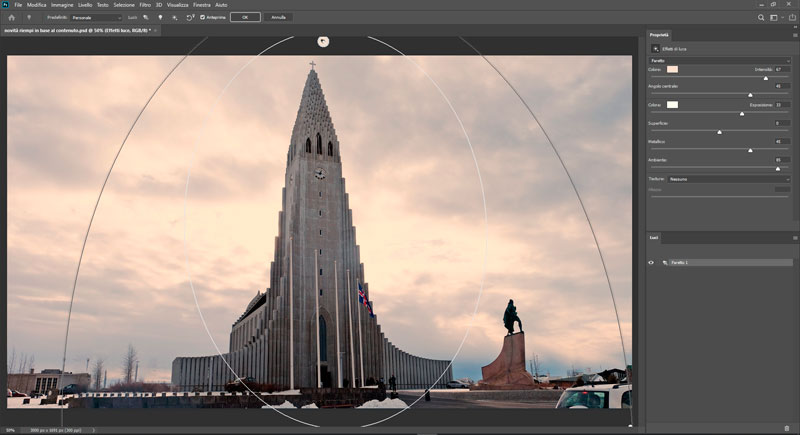This screenshot has width=800, height=435.
Task: Open the Texture Nessuno dropdown
Action: 729,180
